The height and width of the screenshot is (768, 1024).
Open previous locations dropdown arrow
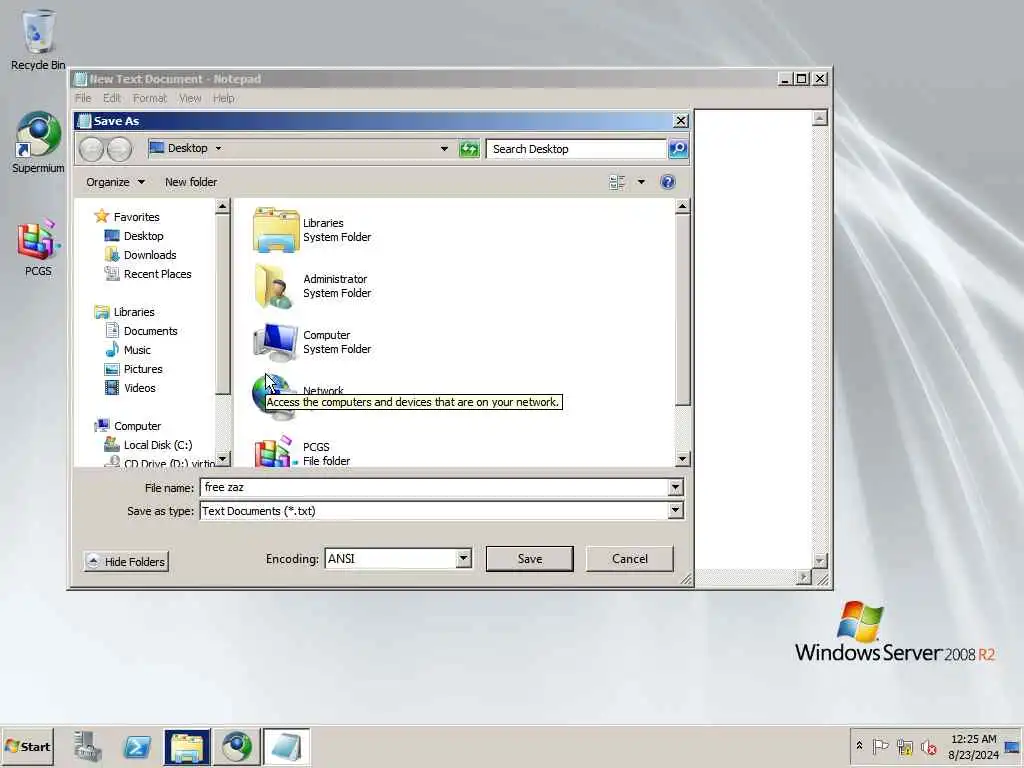click(444, 149)
